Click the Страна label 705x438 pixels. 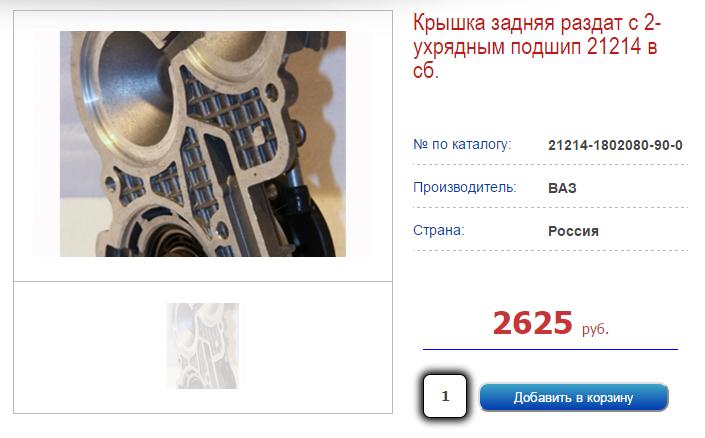point(438,230)
